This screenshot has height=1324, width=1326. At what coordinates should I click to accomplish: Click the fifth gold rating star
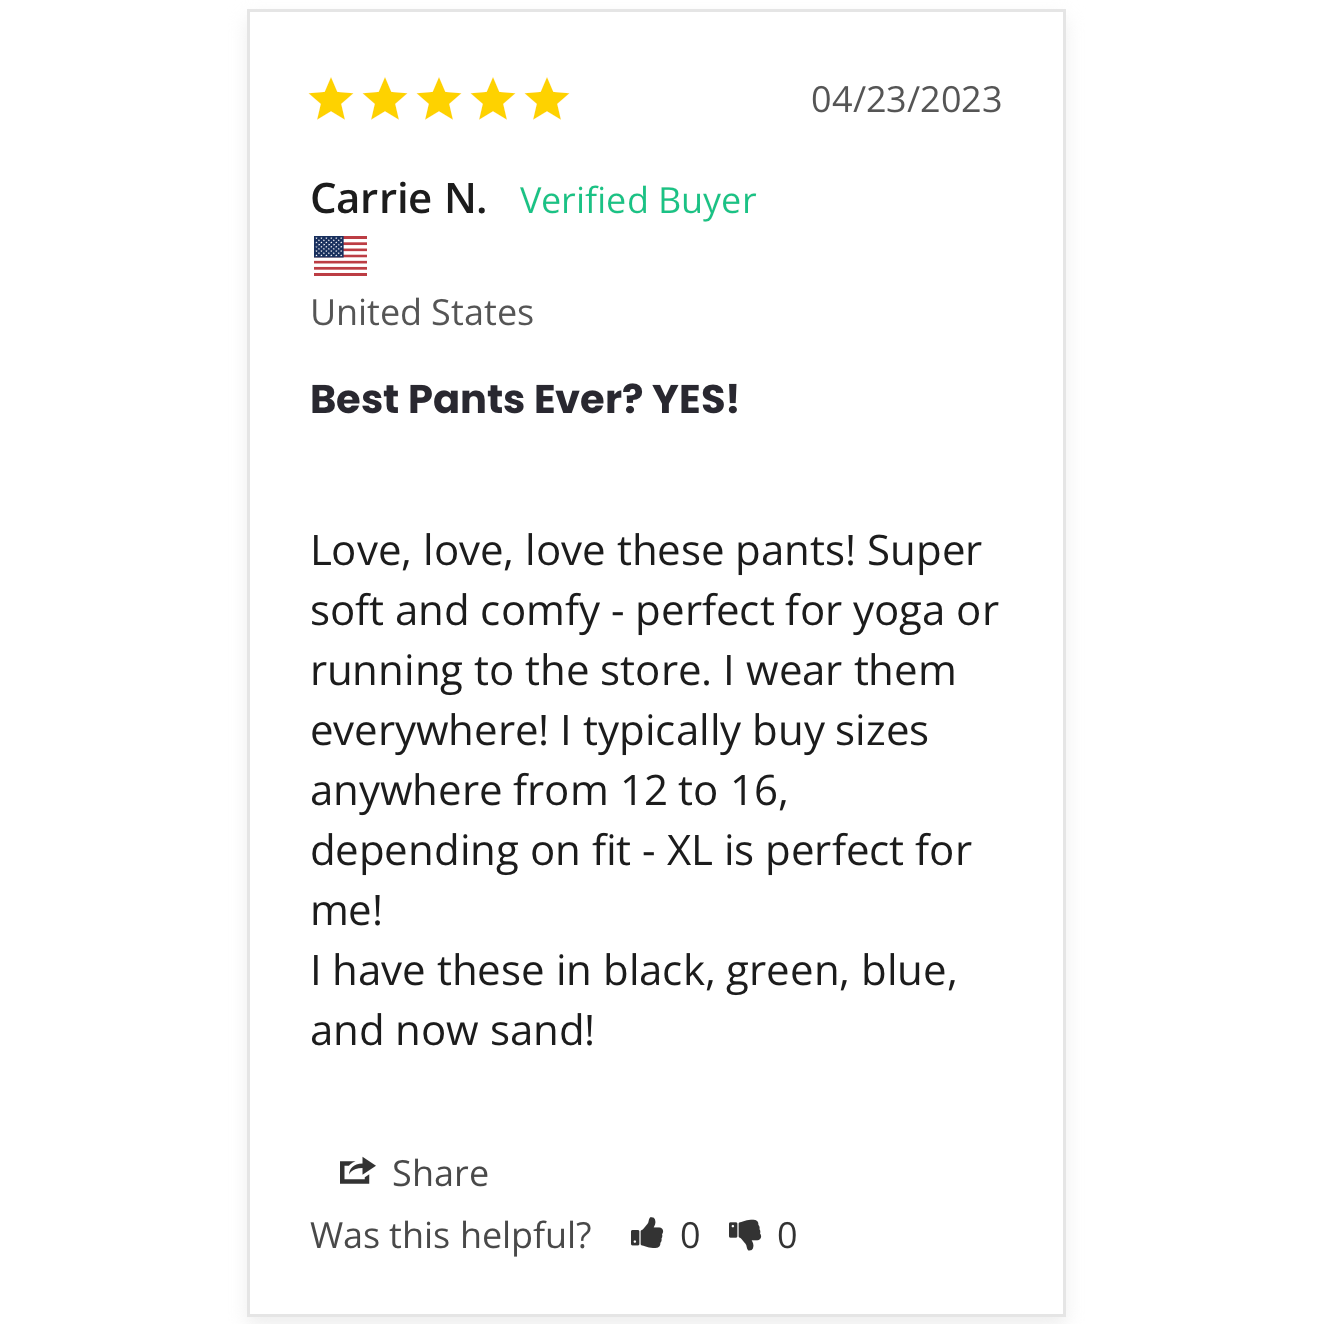click(x=547, y=99)
